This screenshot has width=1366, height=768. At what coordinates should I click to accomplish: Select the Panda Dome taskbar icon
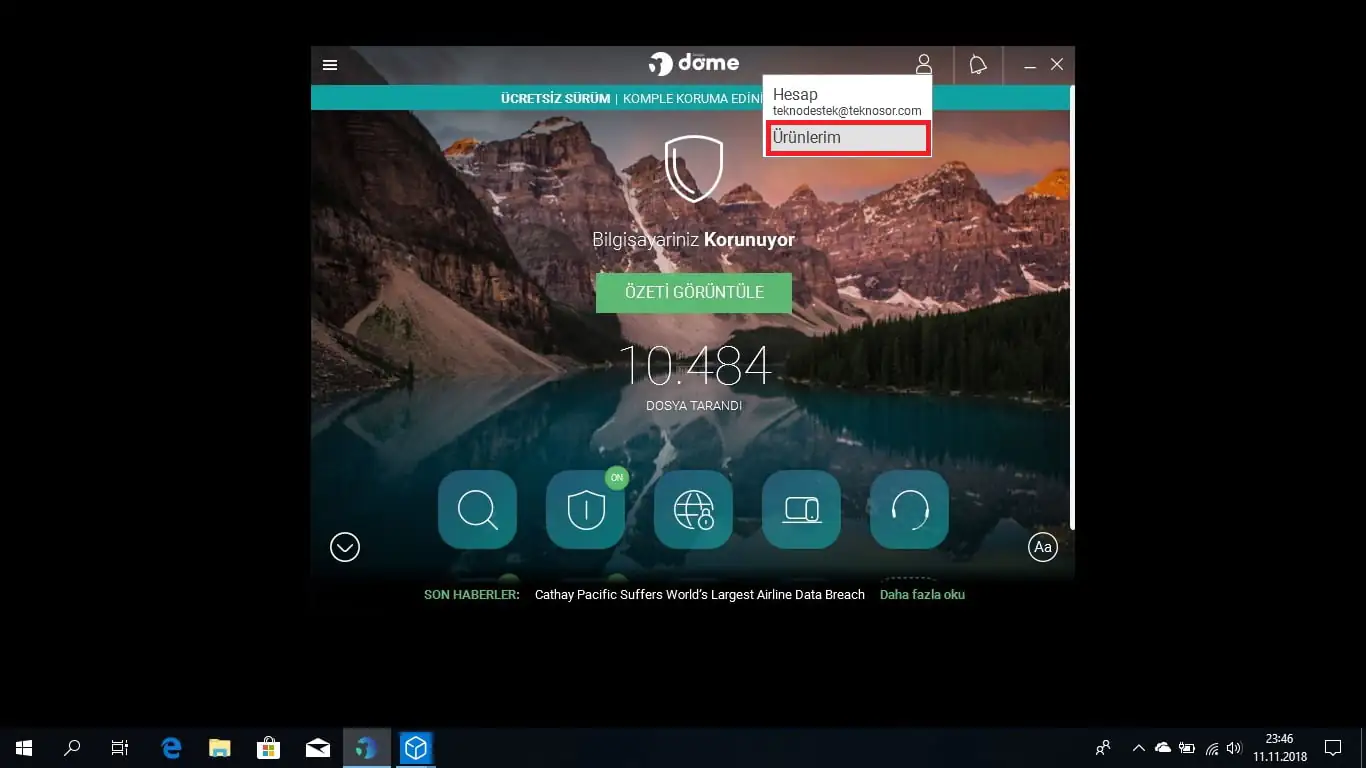pyautogui.click(x=367, y=748)
